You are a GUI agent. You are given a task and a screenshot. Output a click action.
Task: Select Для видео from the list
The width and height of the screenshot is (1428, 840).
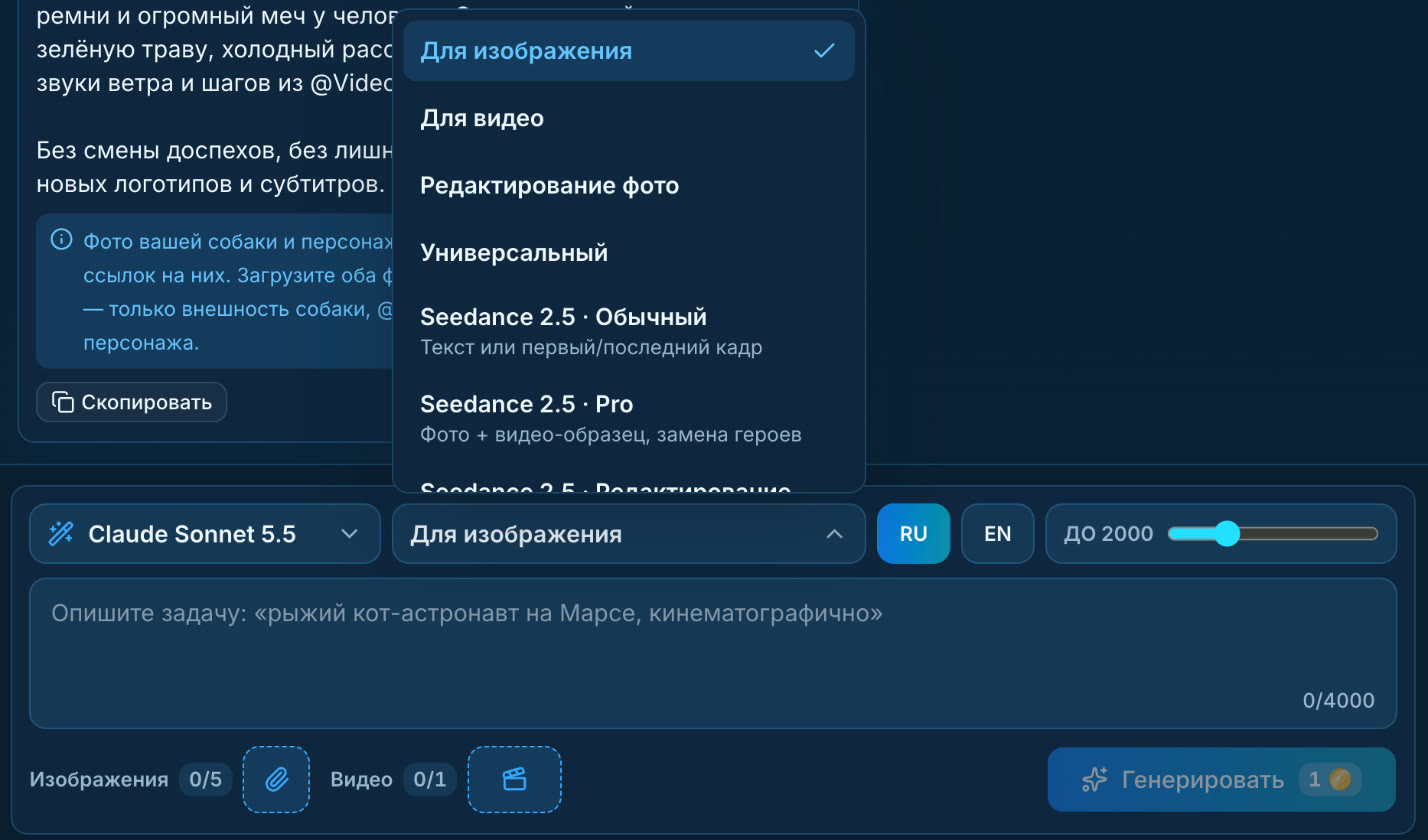click(629, 118)
